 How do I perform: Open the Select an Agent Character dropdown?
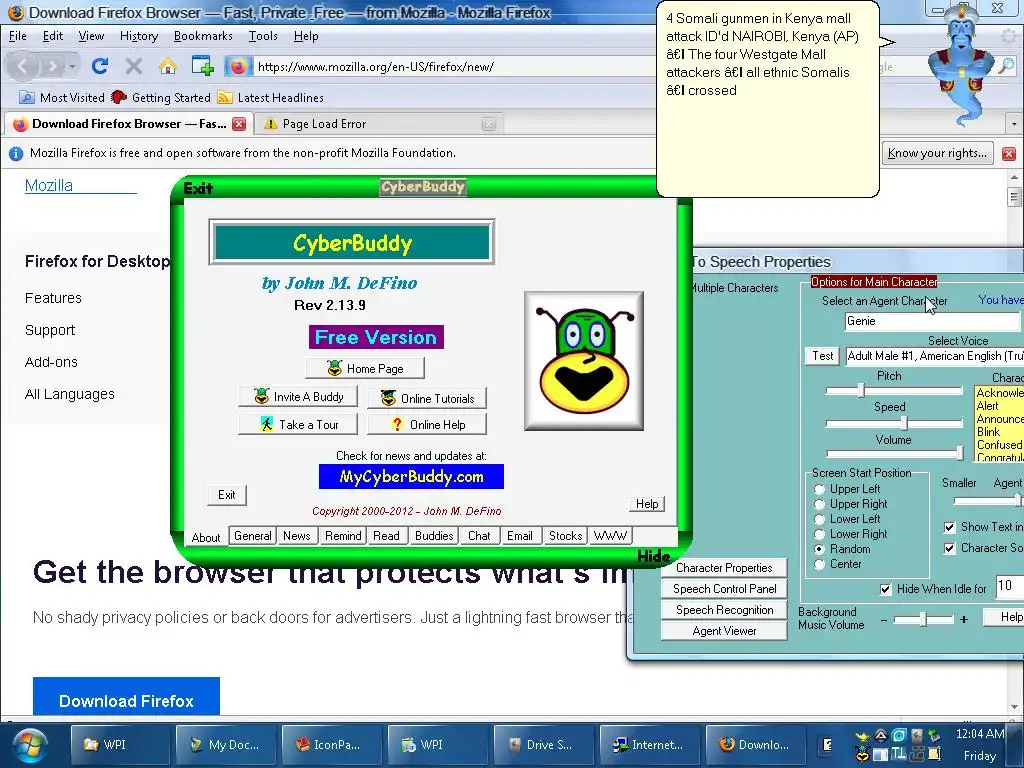click(x=934, y=321)
